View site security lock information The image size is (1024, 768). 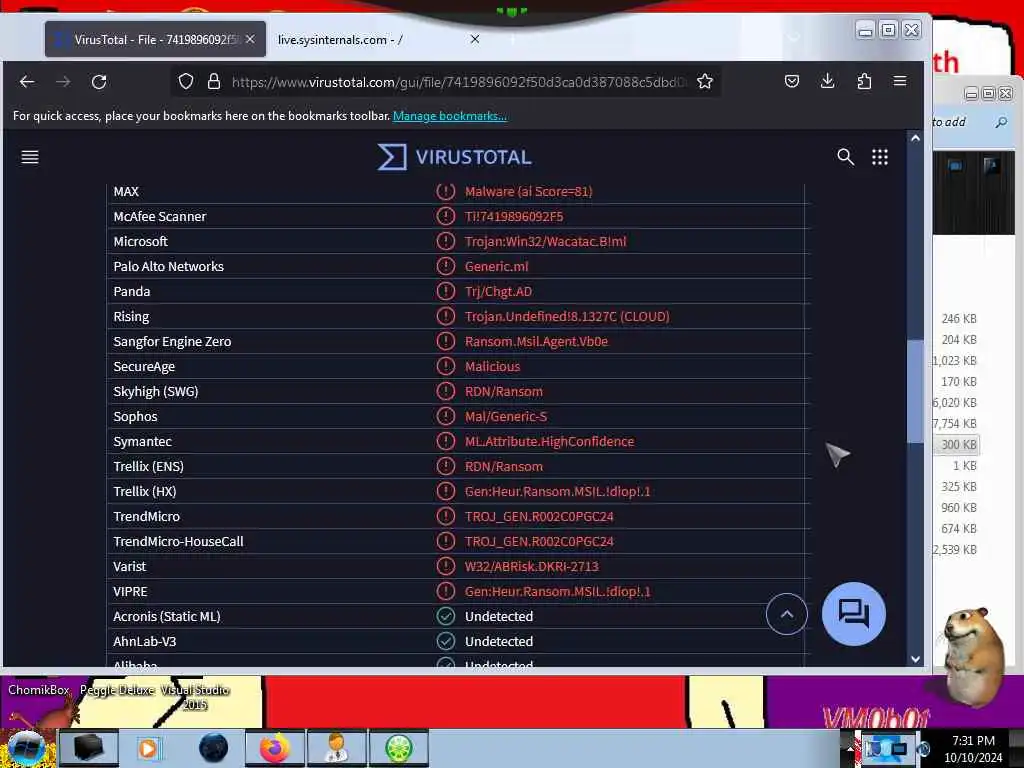coord(214,82)
